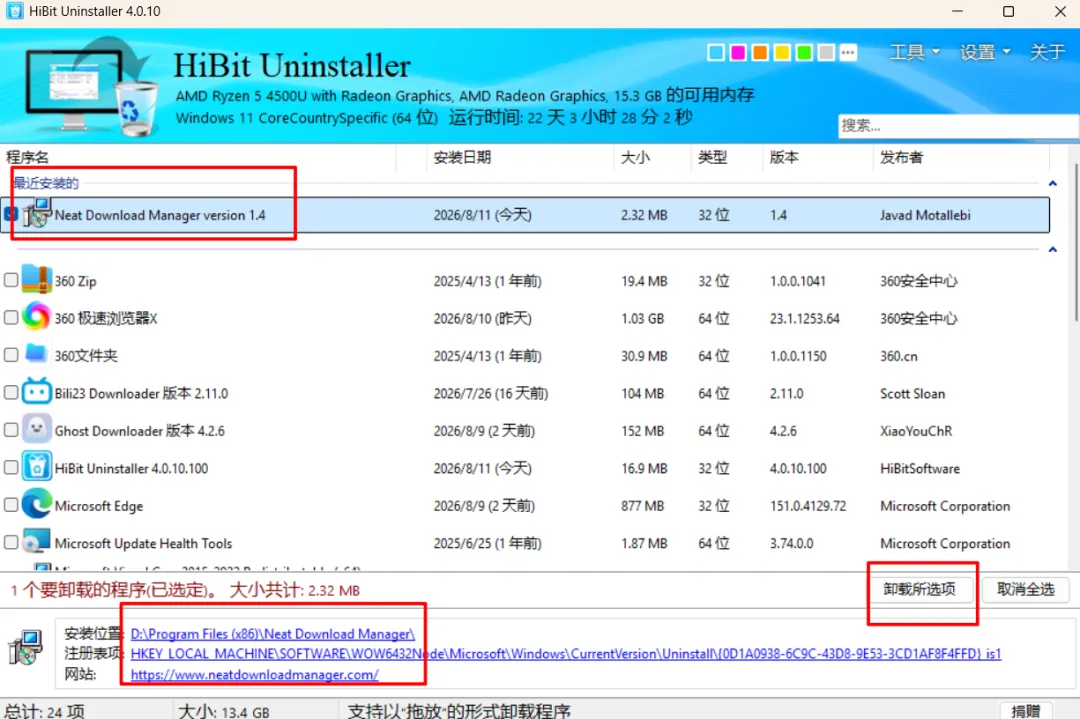Viewport: 1080px width, 719px height.
Task: Click the program list vertical scrollbar
Action: click(1075, 242)
